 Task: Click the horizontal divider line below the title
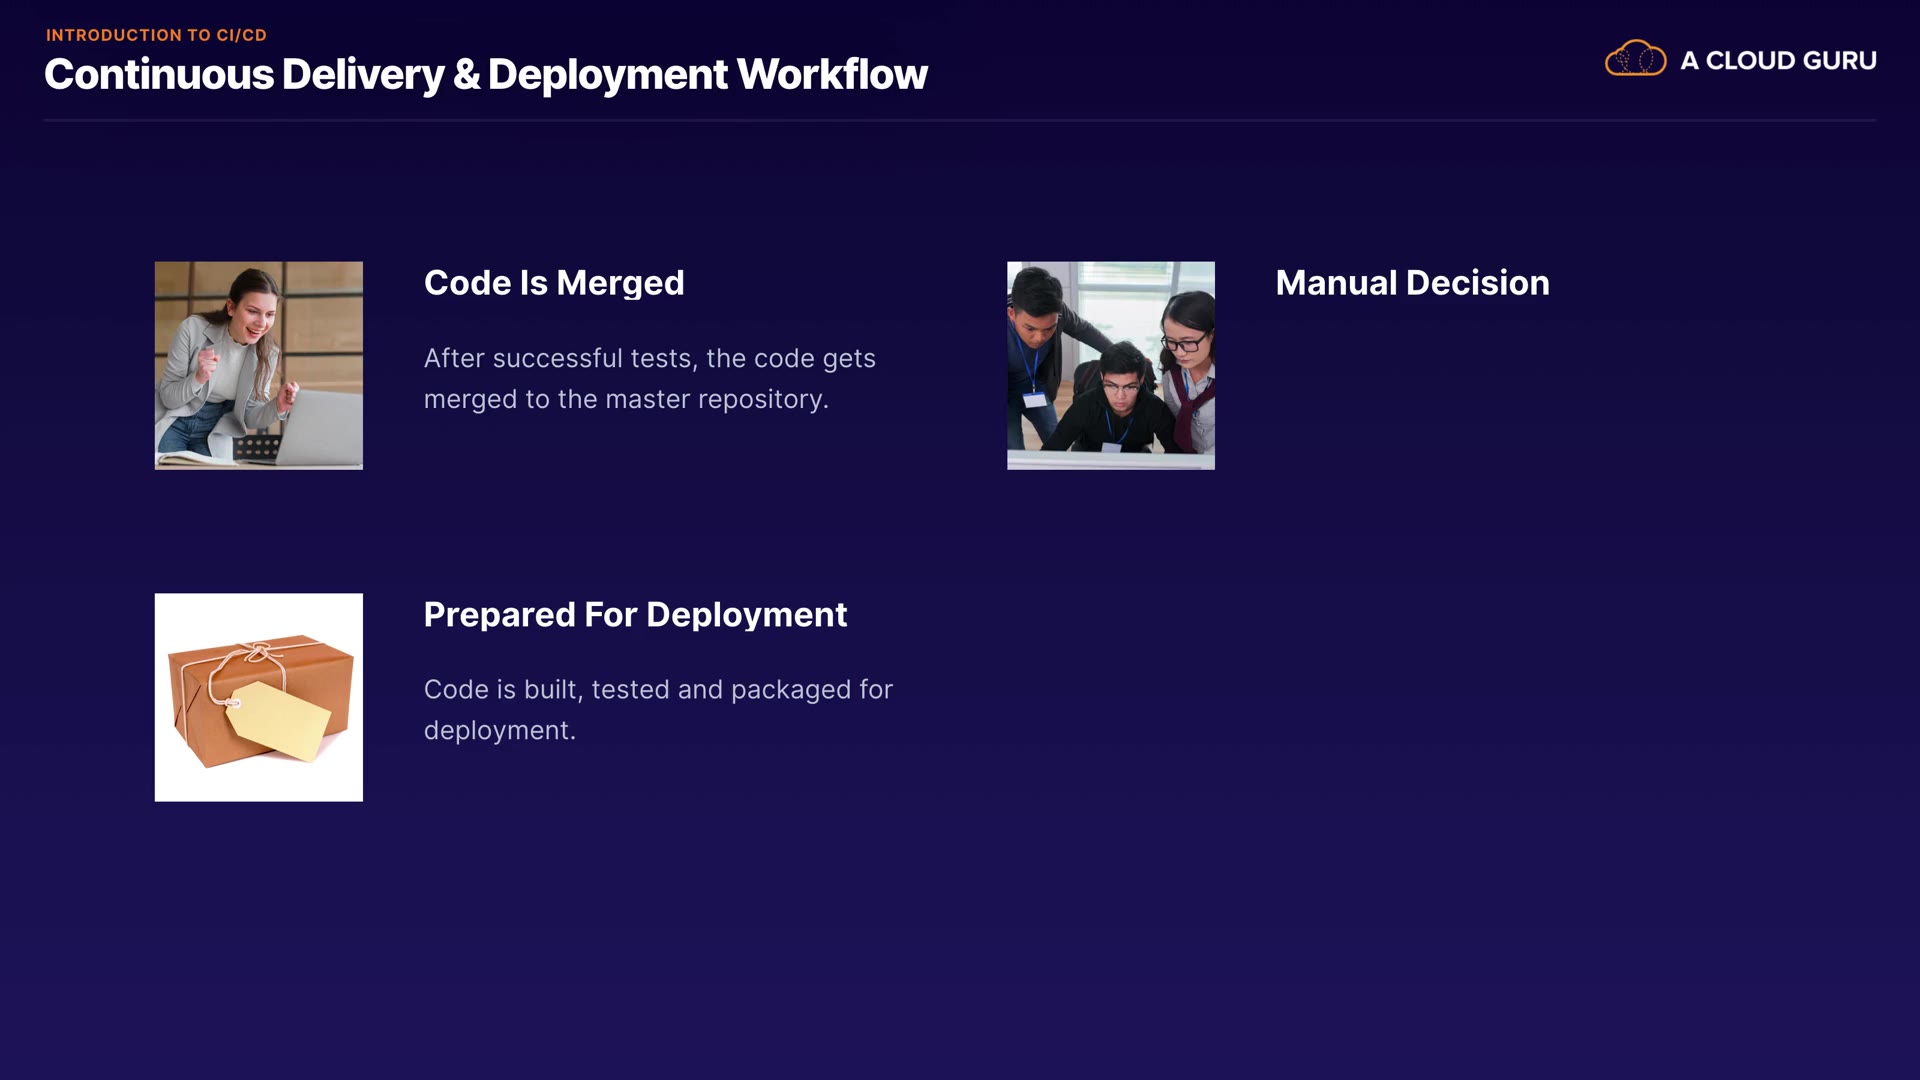pyautogui.click(x=960, y=120)
